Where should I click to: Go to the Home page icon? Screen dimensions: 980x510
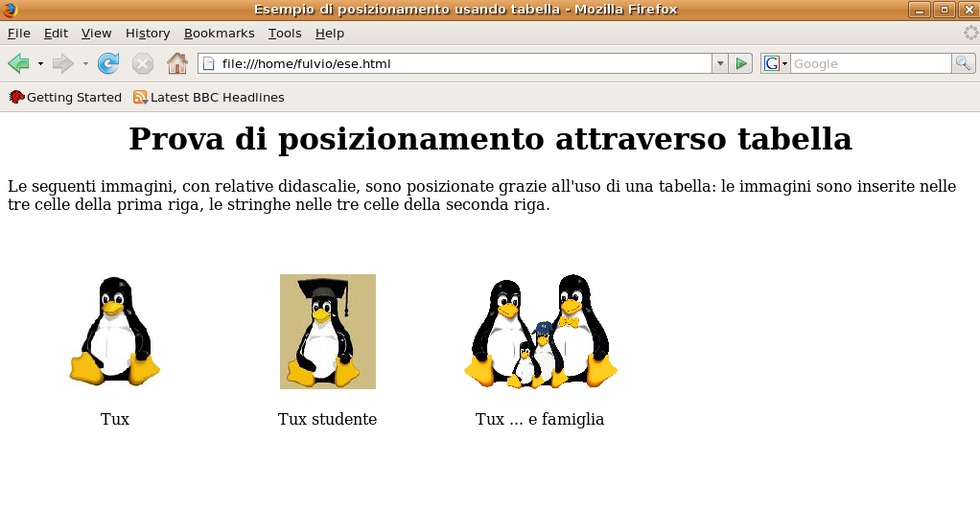pyautogui.click(x=177, y=63)
